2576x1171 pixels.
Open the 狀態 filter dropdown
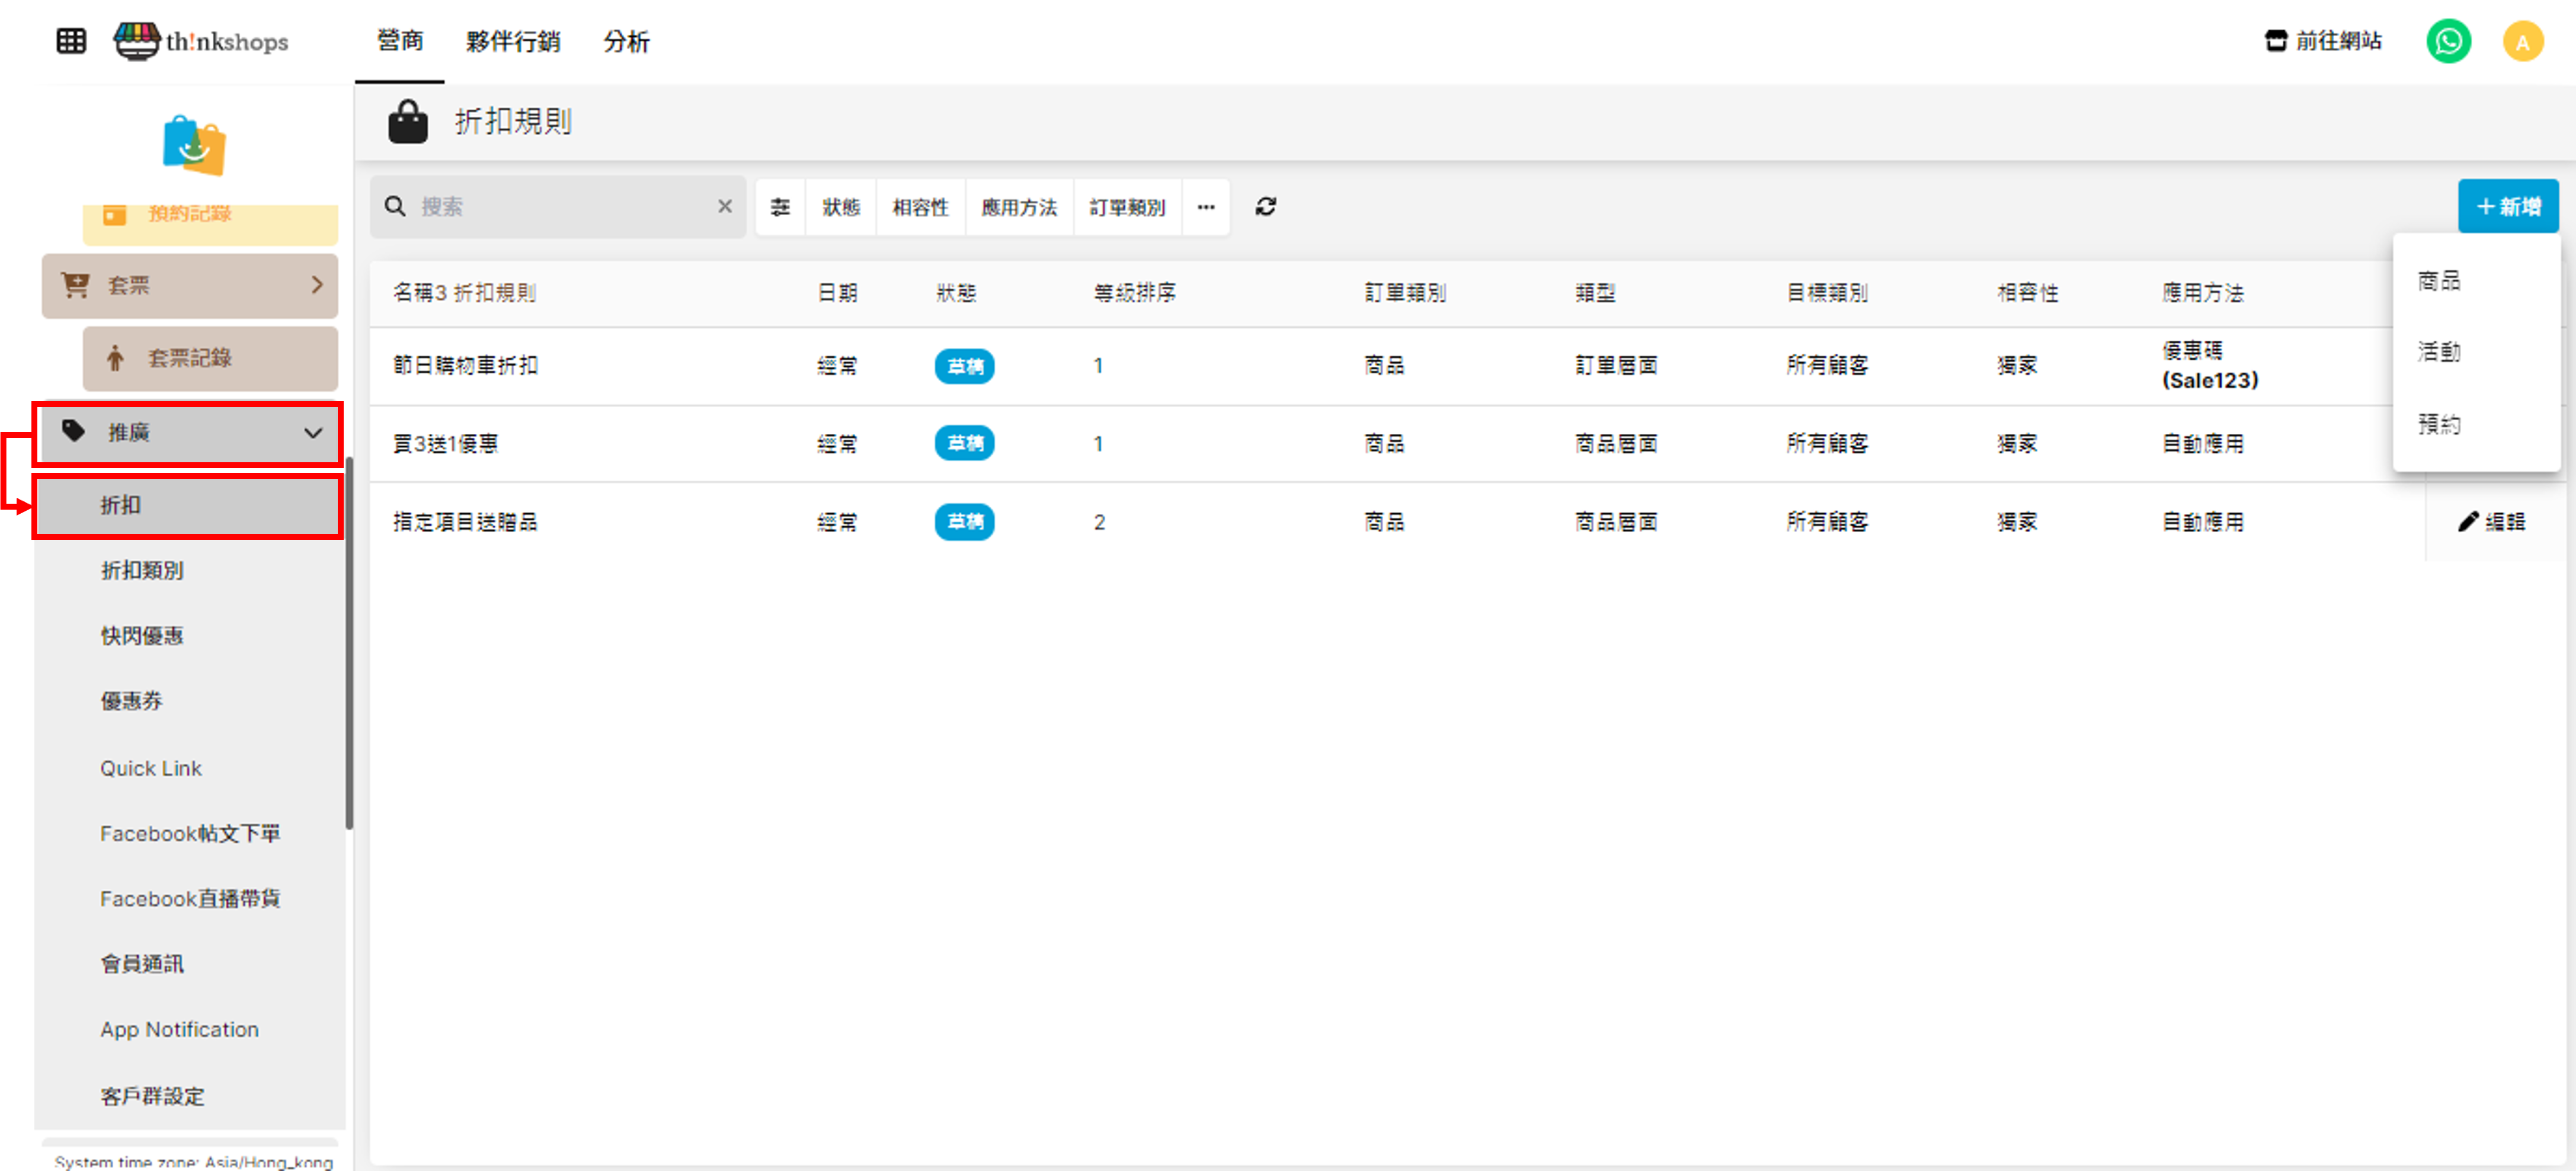pyautogui.click(x=840, y=207)
